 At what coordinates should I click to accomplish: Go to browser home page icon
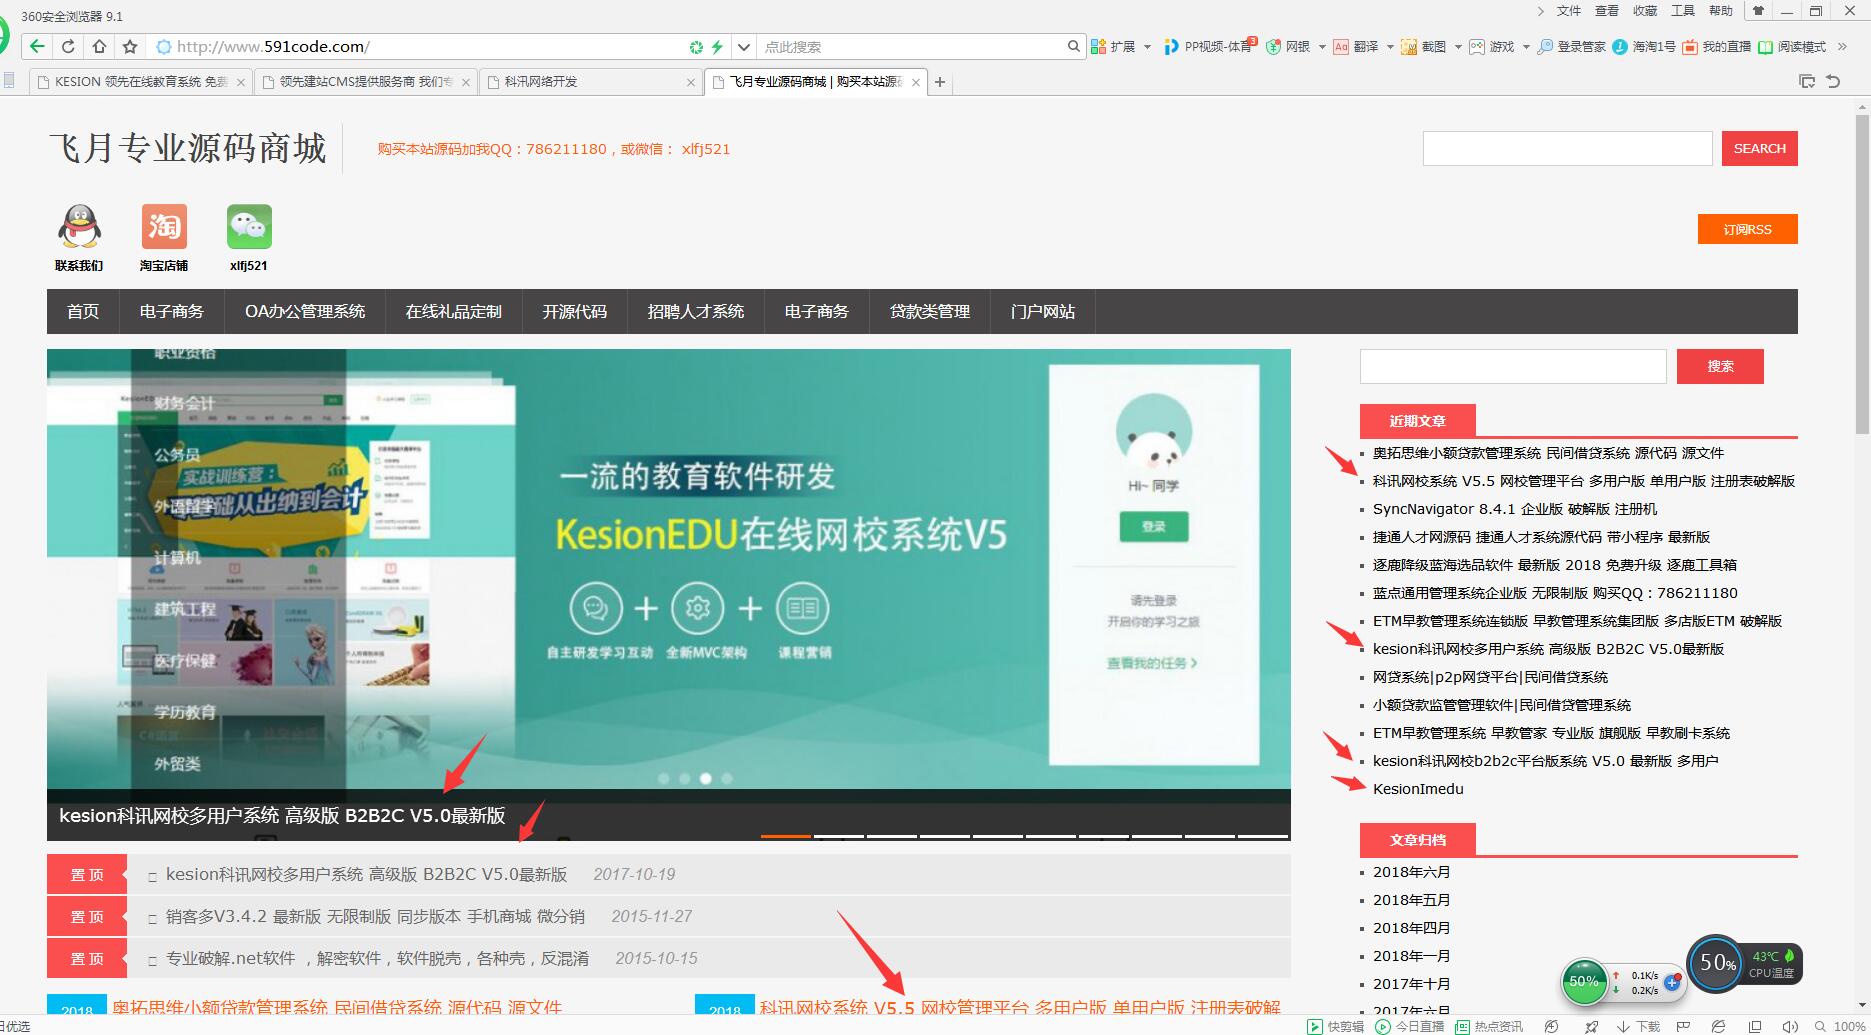click(99, 46)
